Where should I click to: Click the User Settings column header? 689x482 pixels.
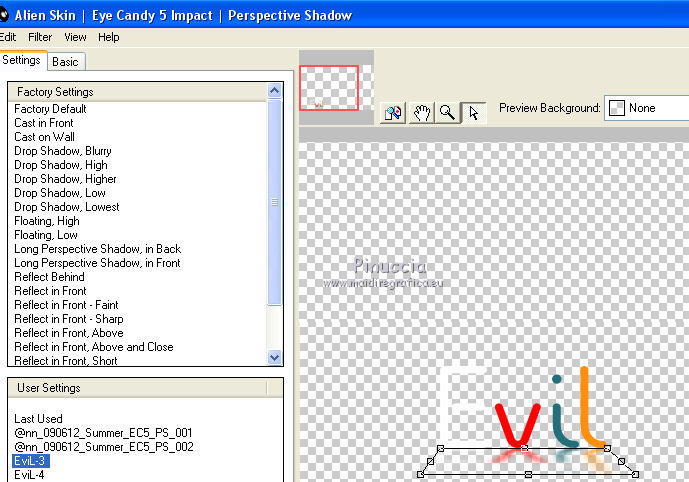click(137, 388)
